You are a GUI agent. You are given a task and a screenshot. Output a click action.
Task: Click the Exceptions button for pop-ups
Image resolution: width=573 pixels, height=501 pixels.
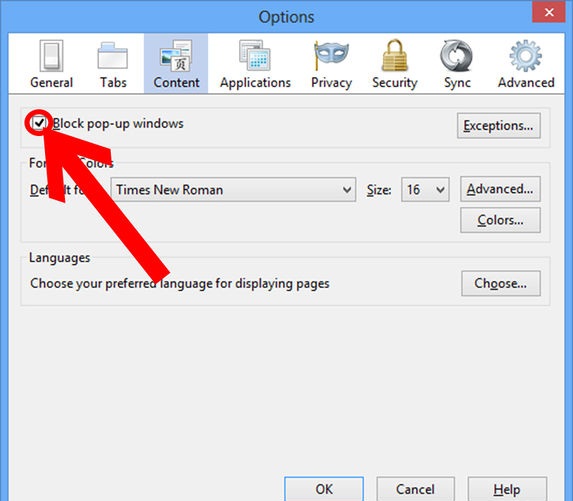coord(498,126)
